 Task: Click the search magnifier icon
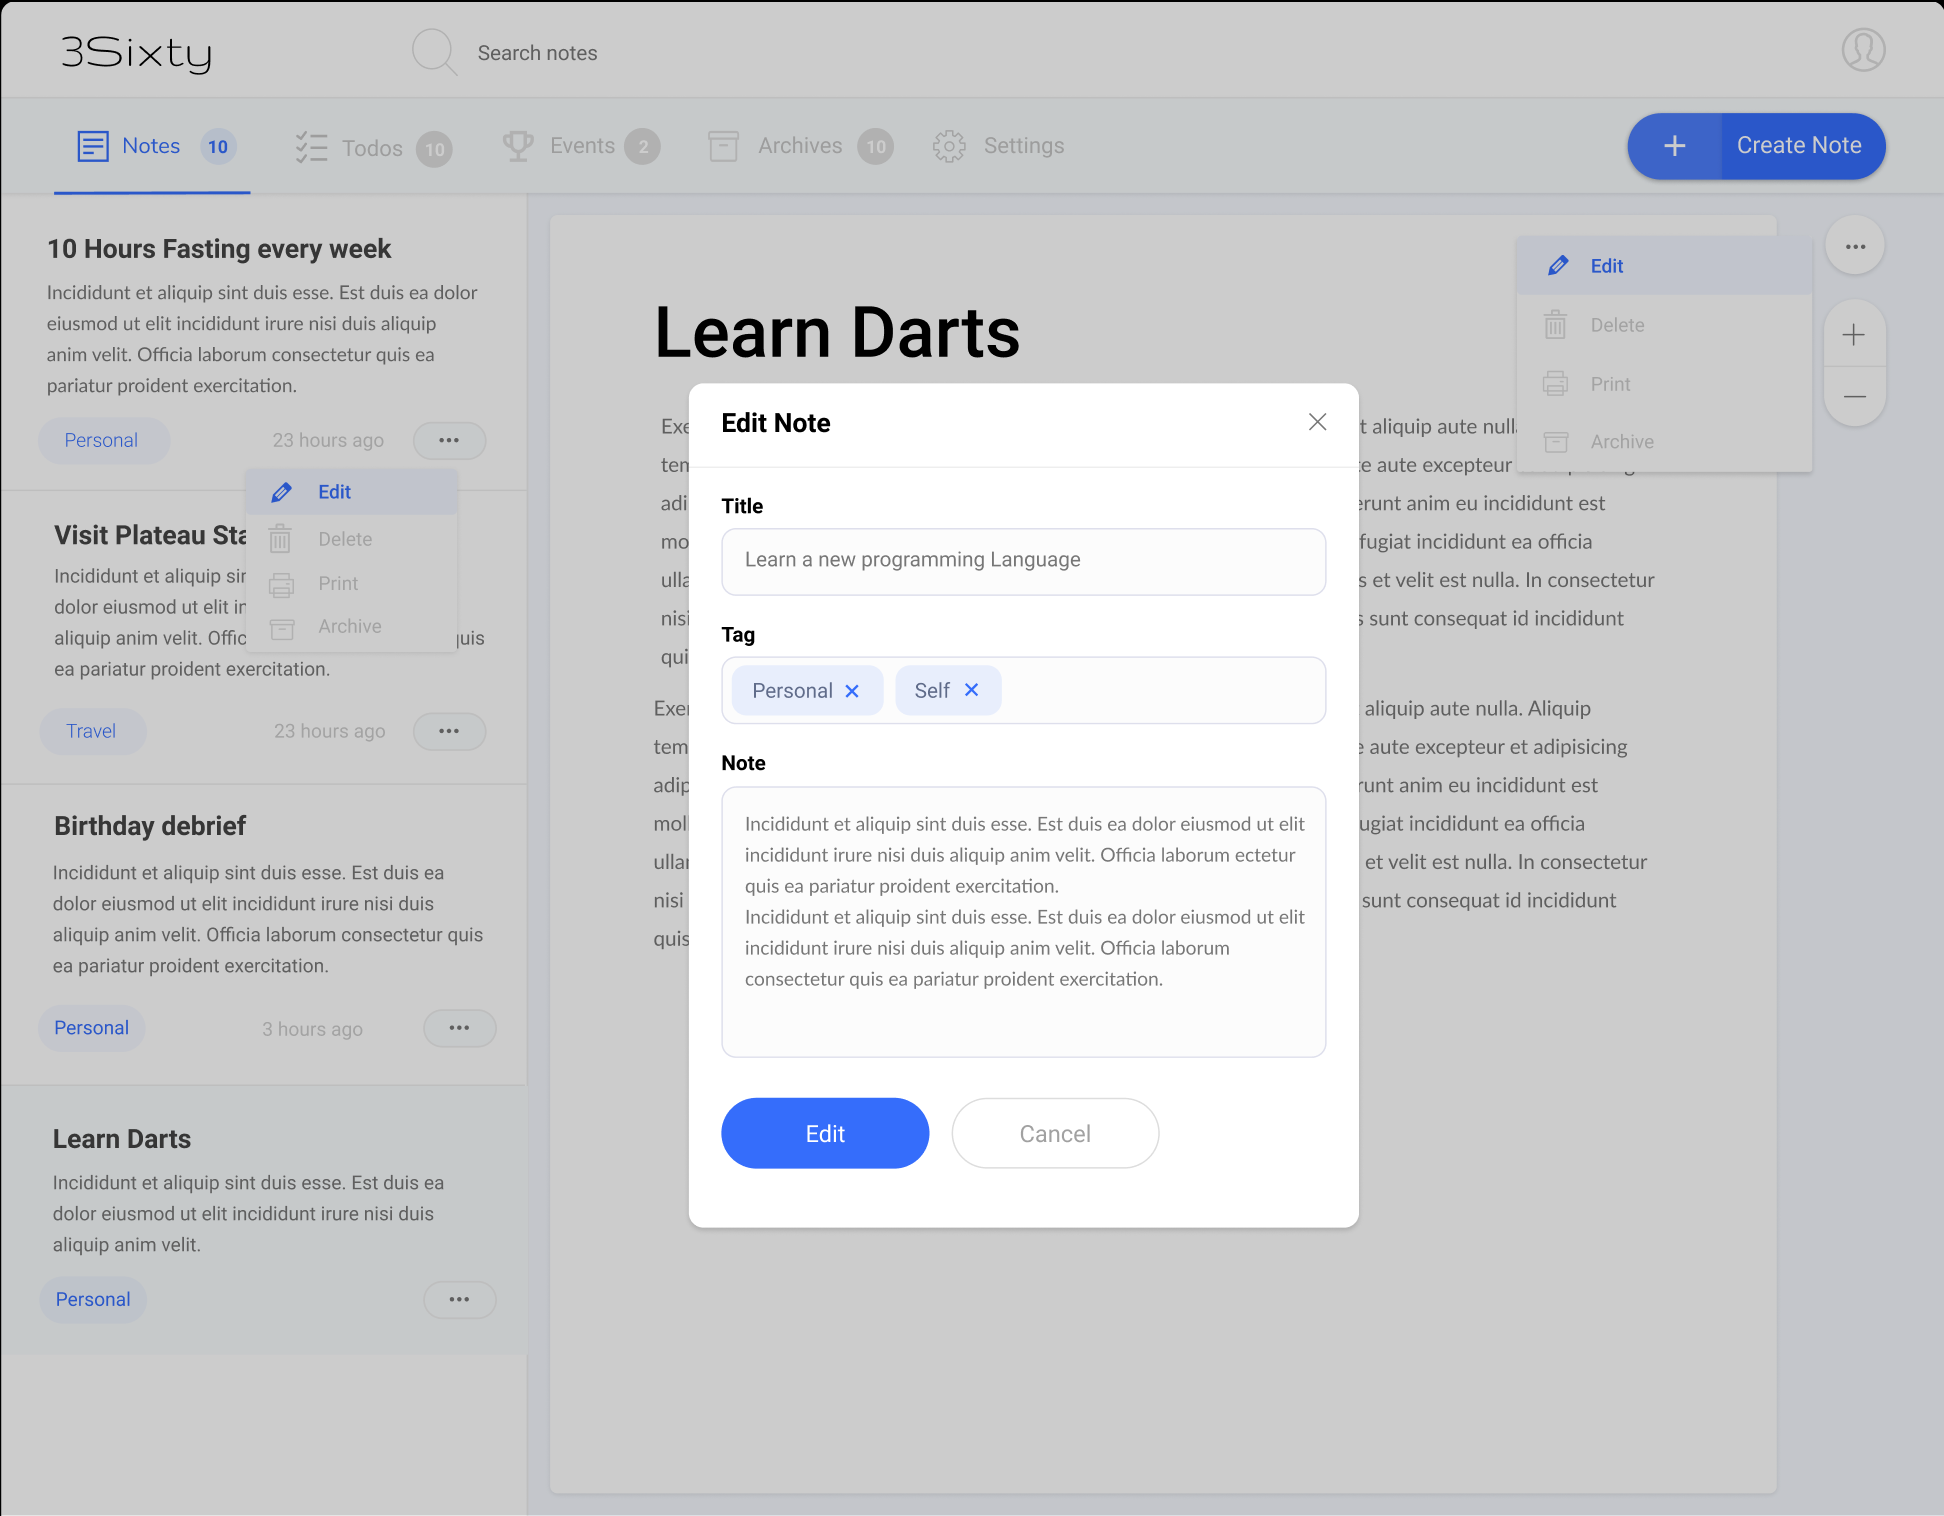click(x=434, y=51)
